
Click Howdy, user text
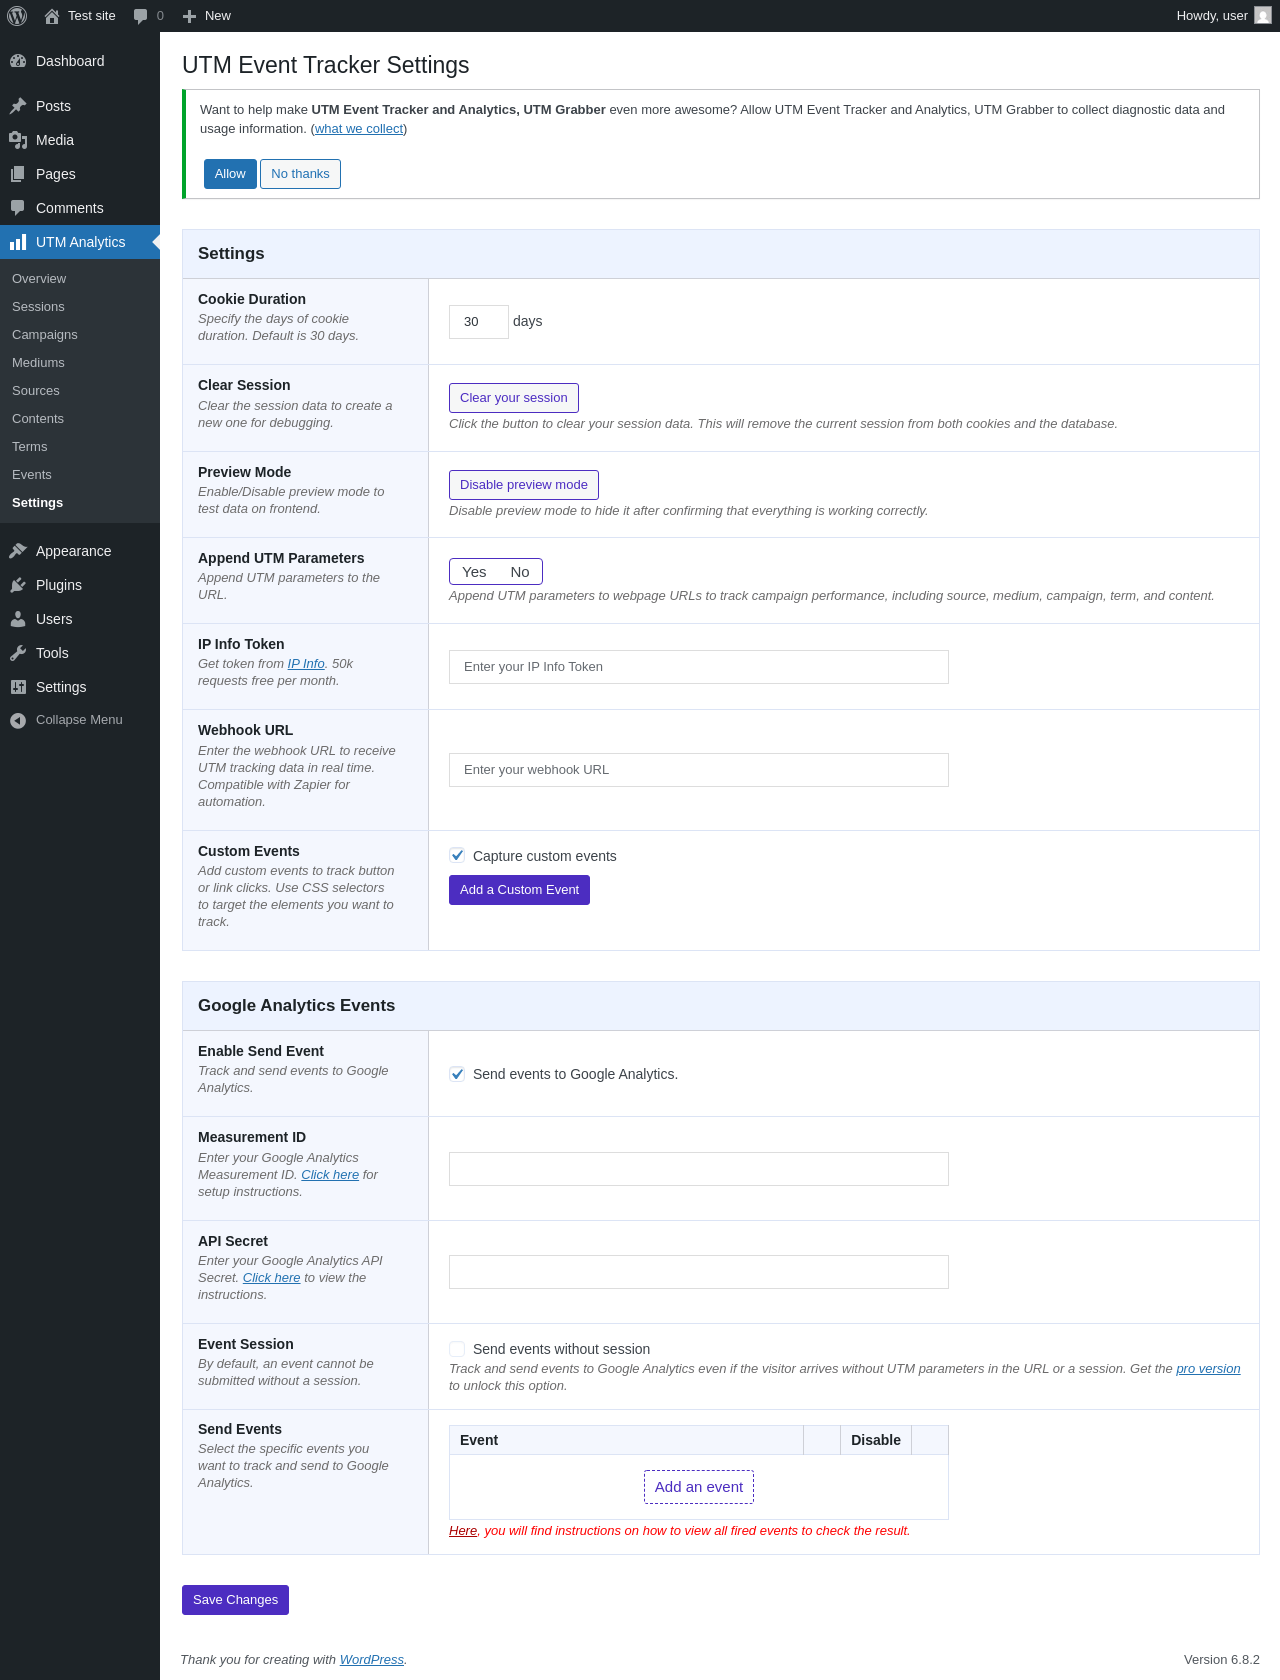[1212, 16]
